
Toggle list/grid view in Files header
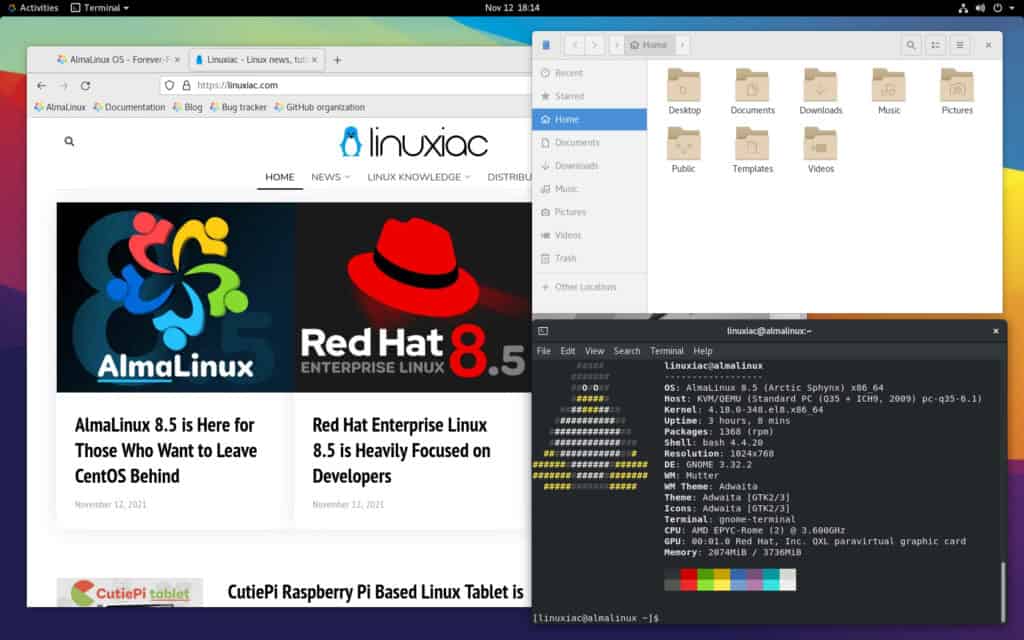click(x=935, y=45)
